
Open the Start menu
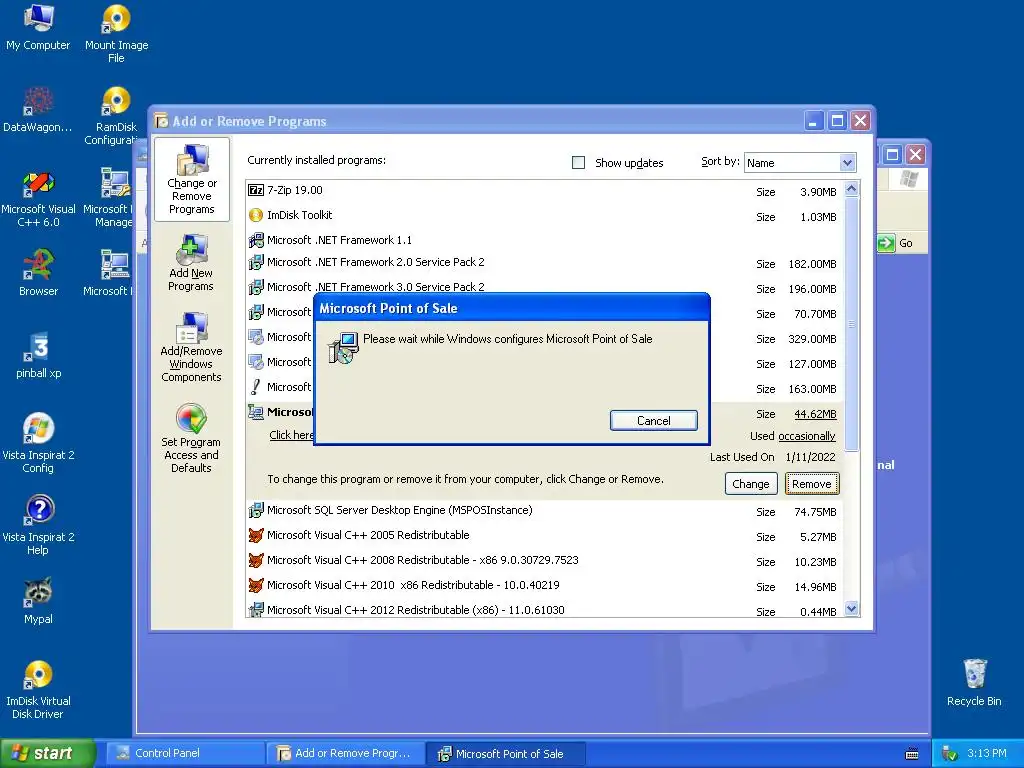click(47, 753)
